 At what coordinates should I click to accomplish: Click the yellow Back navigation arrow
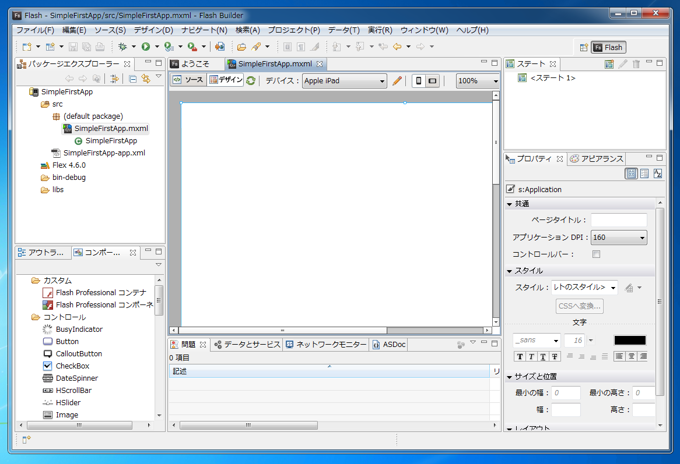pyautogui.click(x=397, y=46)
